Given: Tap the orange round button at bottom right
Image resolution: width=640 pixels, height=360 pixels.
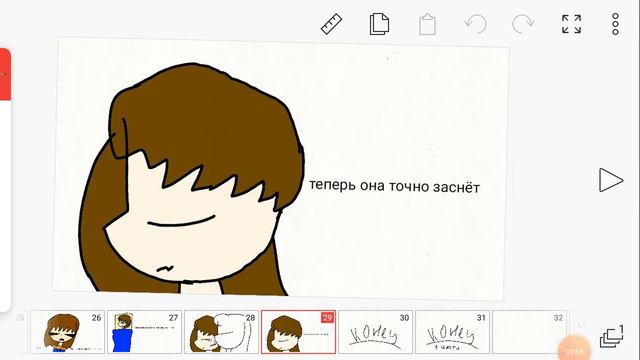Looking at the screenshot, I should click(x=575, y=349).
